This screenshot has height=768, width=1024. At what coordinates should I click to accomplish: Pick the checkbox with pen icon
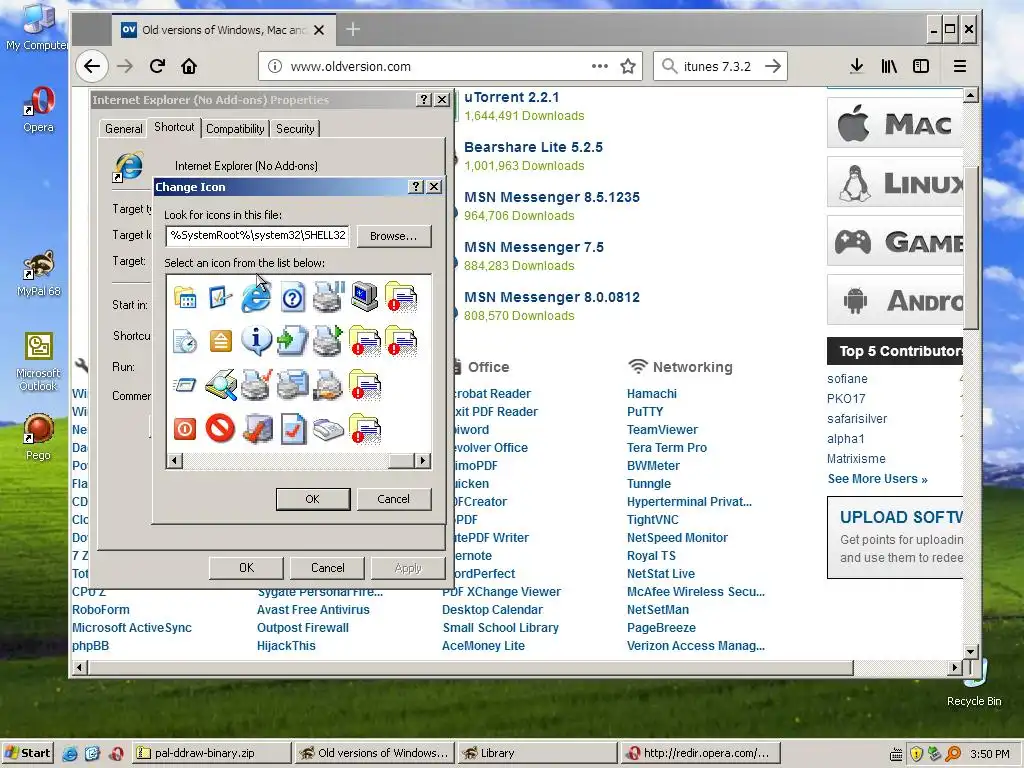click(221, 298)
